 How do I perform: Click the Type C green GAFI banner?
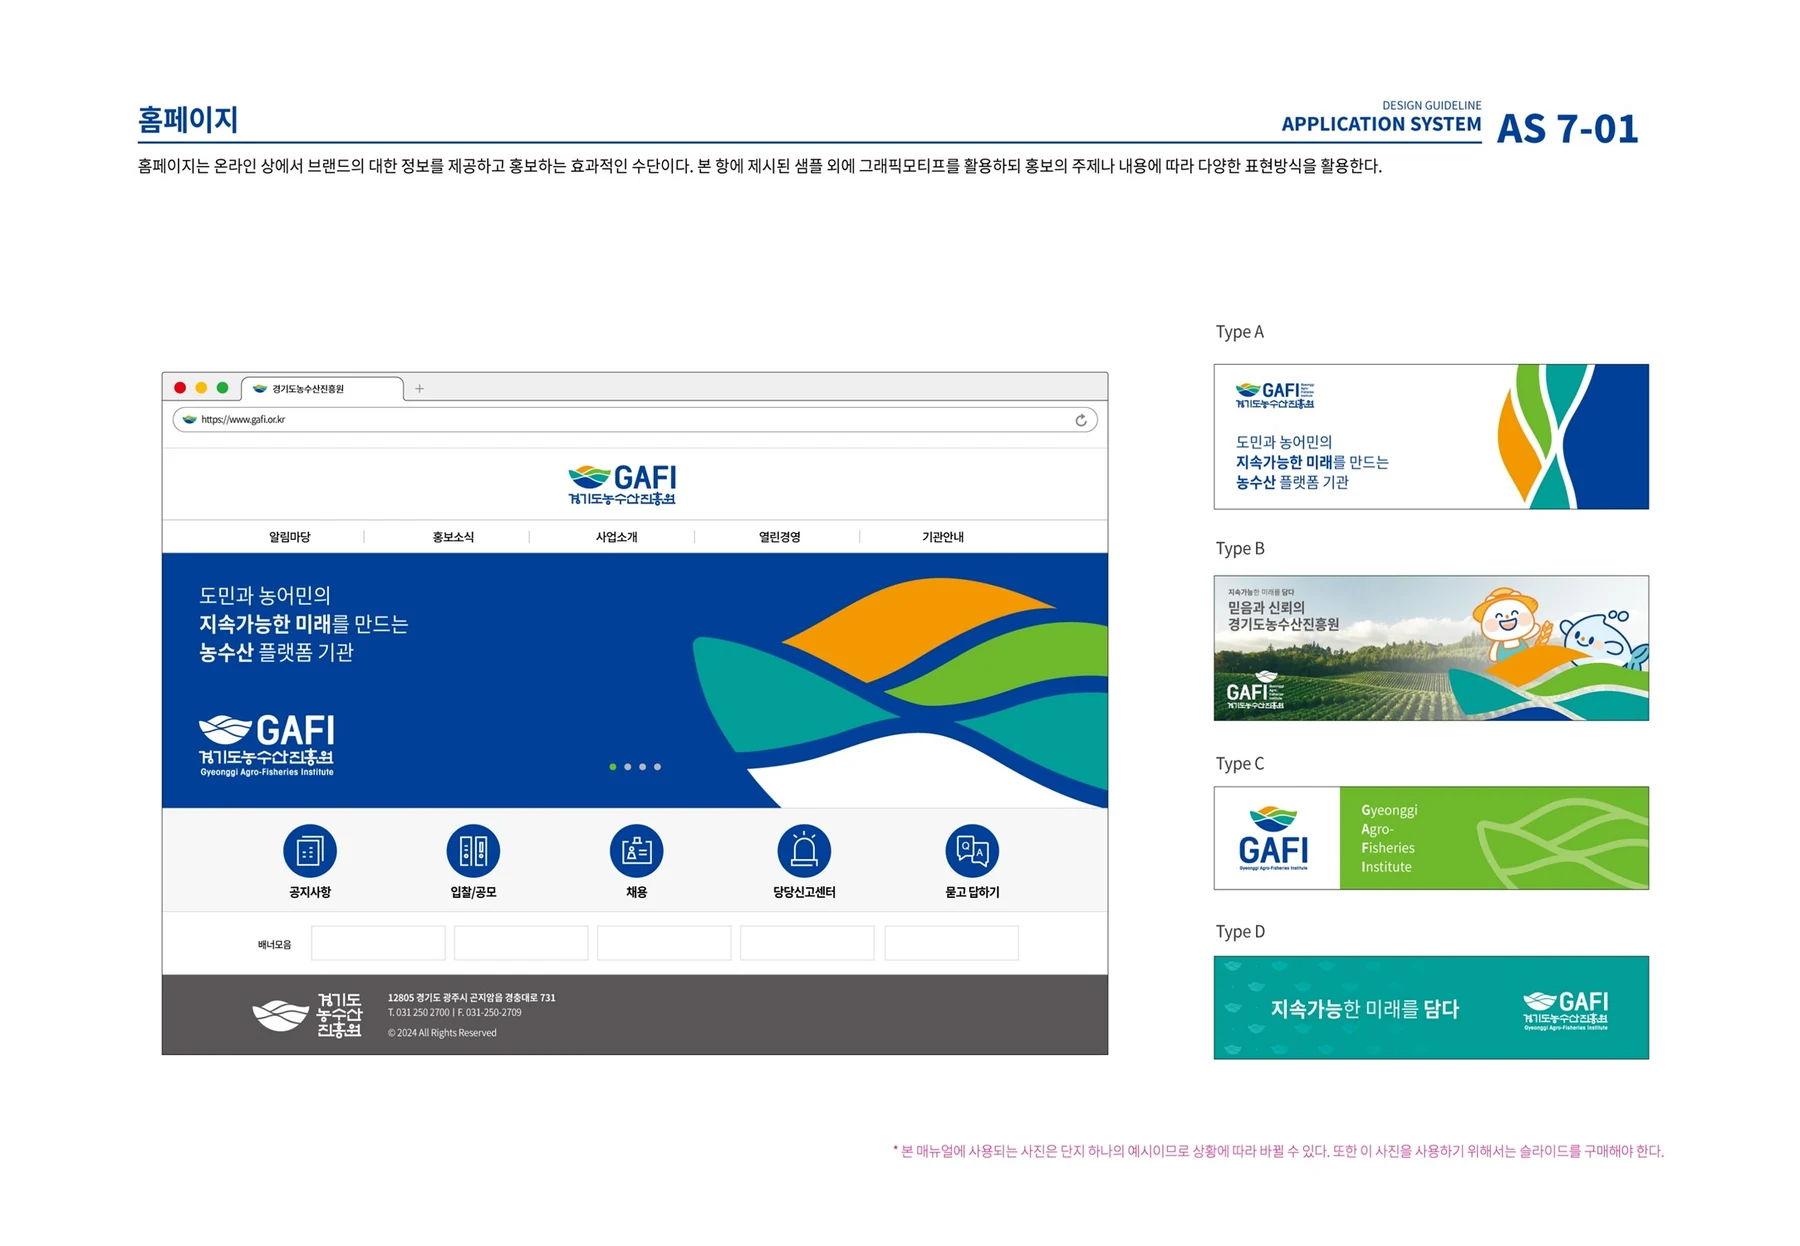pyautogui.click(x=1431, y=838)
